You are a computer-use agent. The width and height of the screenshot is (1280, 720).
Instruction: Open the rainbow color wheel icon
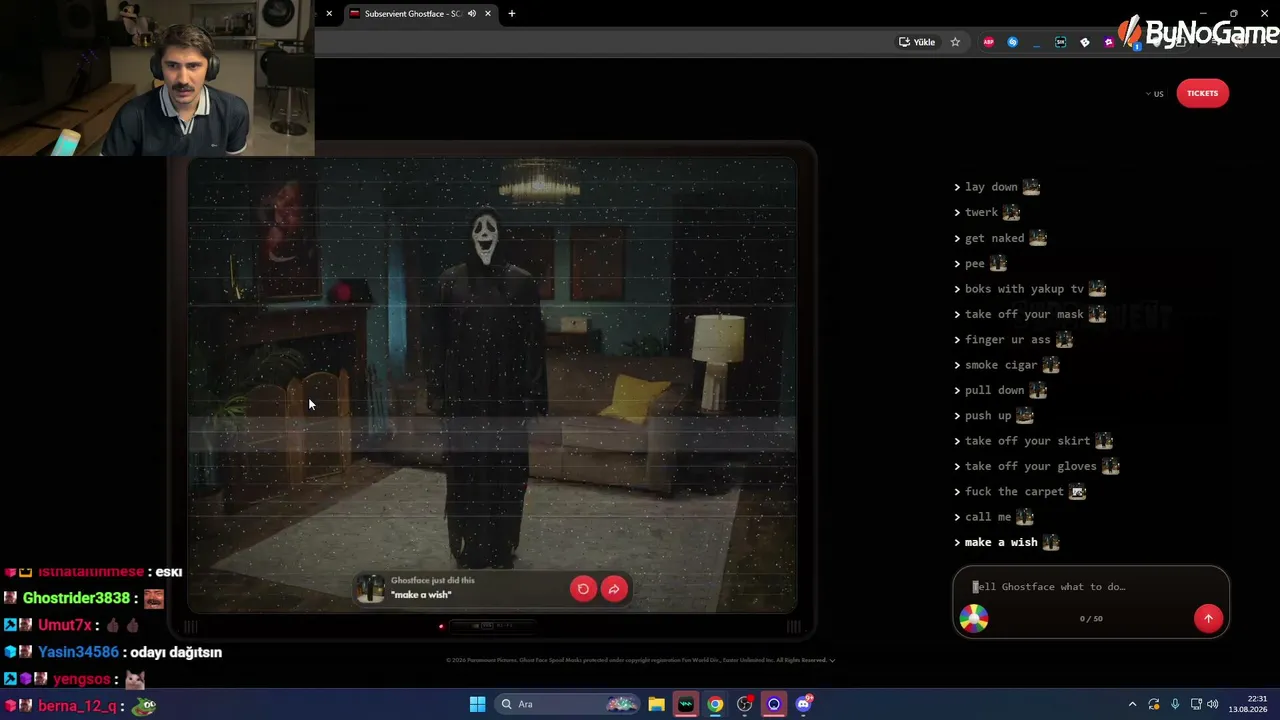tap(974, 618)
